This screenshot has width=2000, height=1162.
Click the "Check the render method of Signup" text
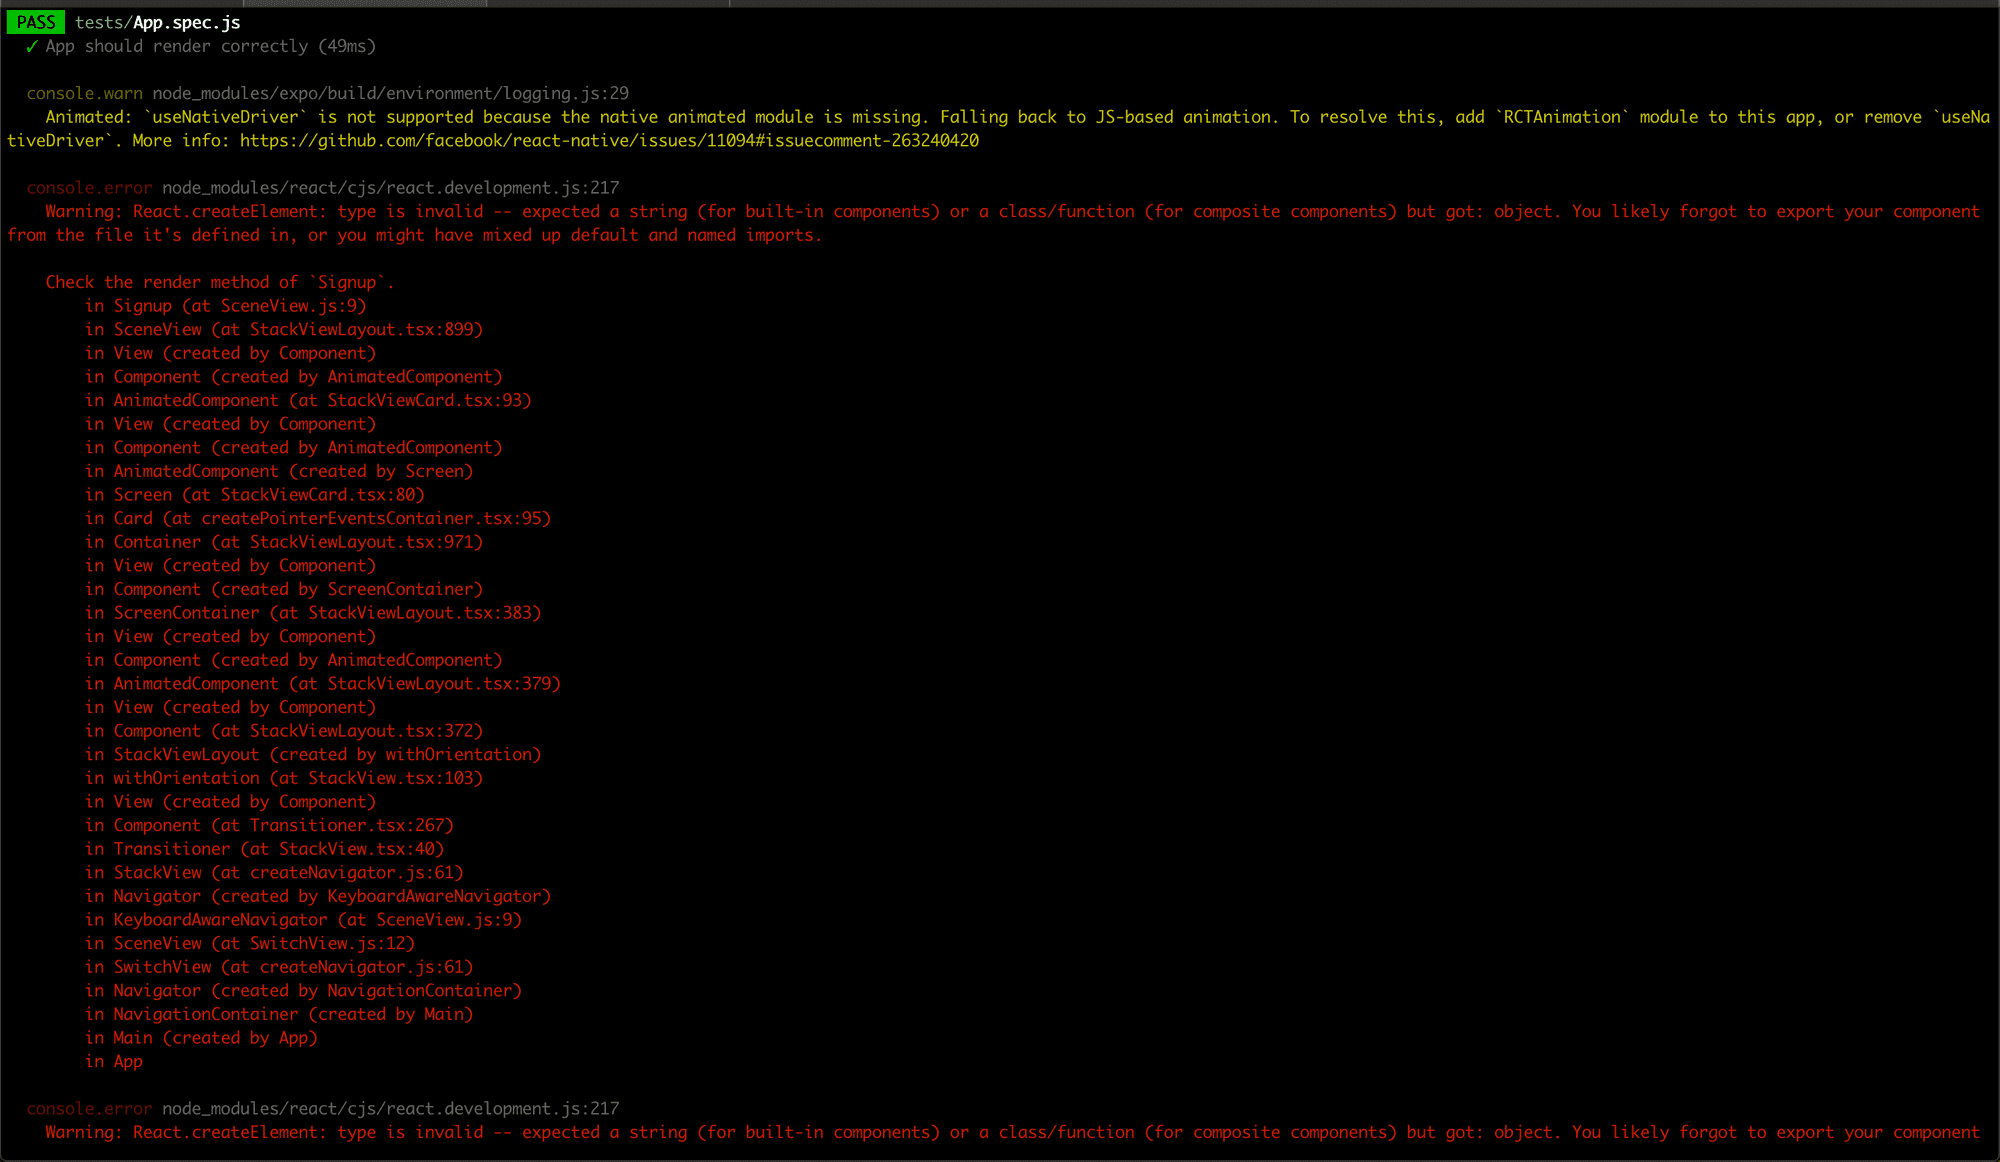(x=219, y=283)
